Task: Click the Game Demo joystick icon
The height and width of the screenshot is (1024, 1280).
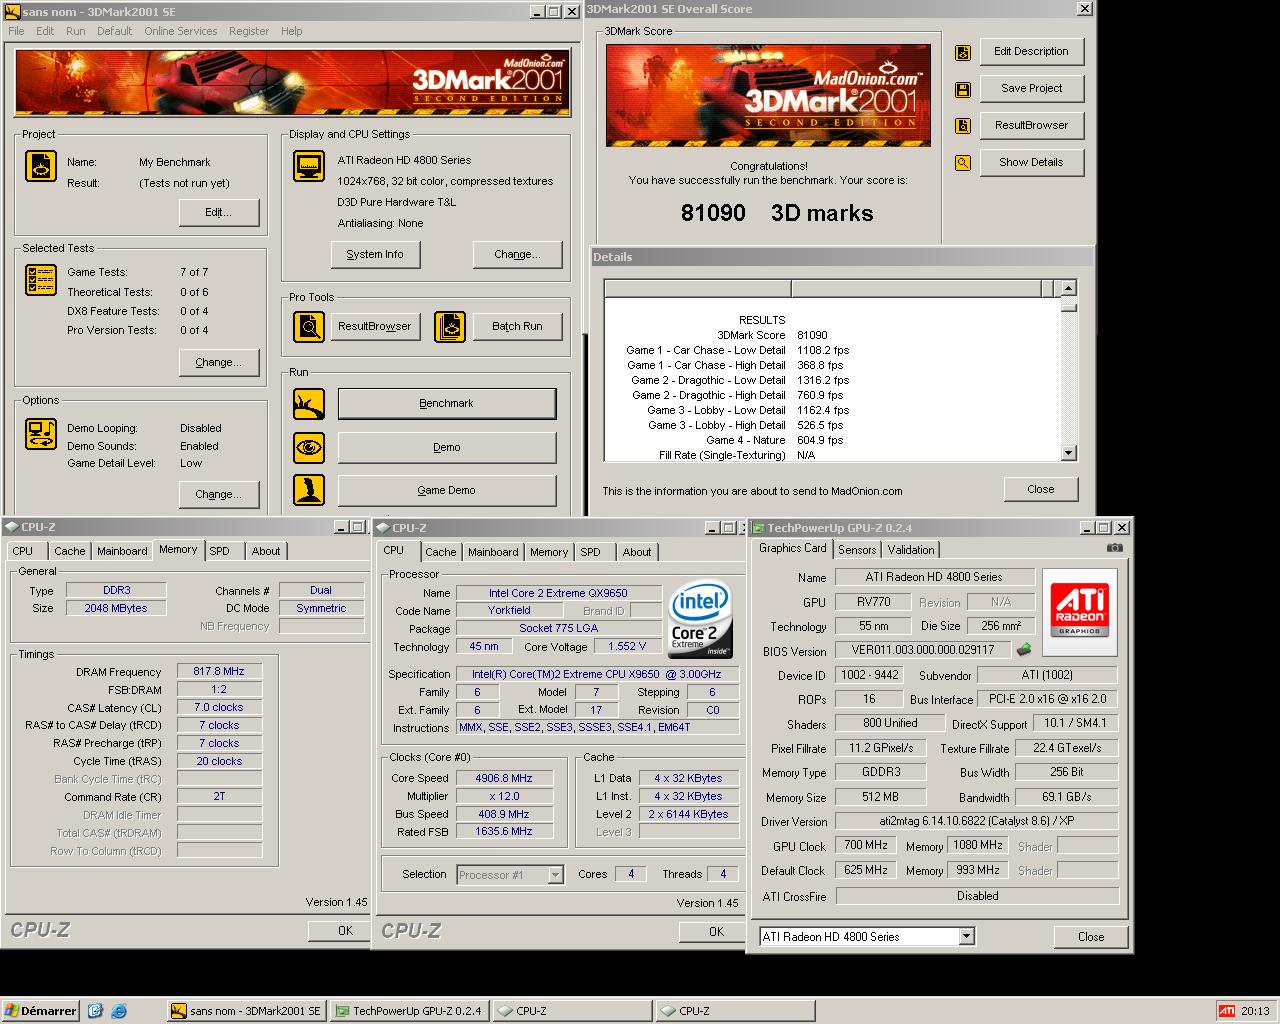Action: (x=309, y=490)
